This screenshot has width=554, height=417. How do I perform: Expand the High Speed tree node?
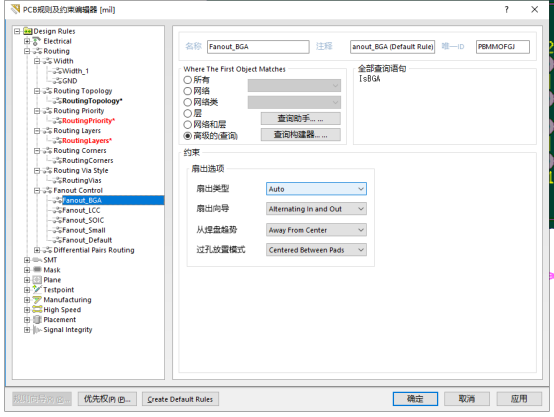pos(27,310)
